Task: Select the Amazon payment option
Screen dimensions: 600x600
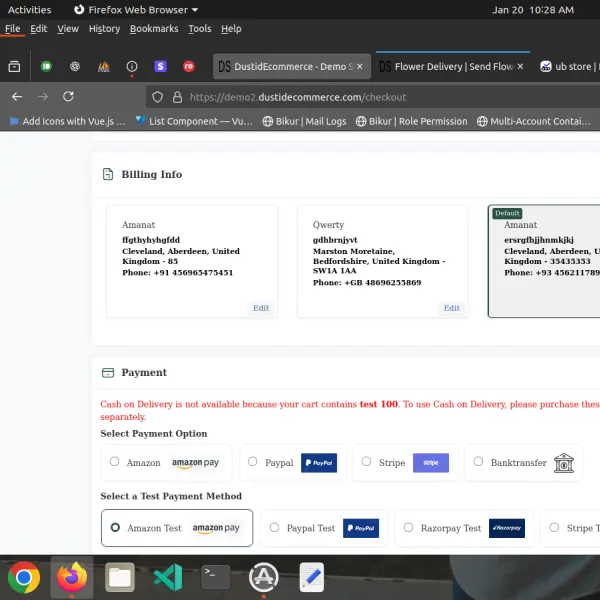Action: click(x=115, y=462)
